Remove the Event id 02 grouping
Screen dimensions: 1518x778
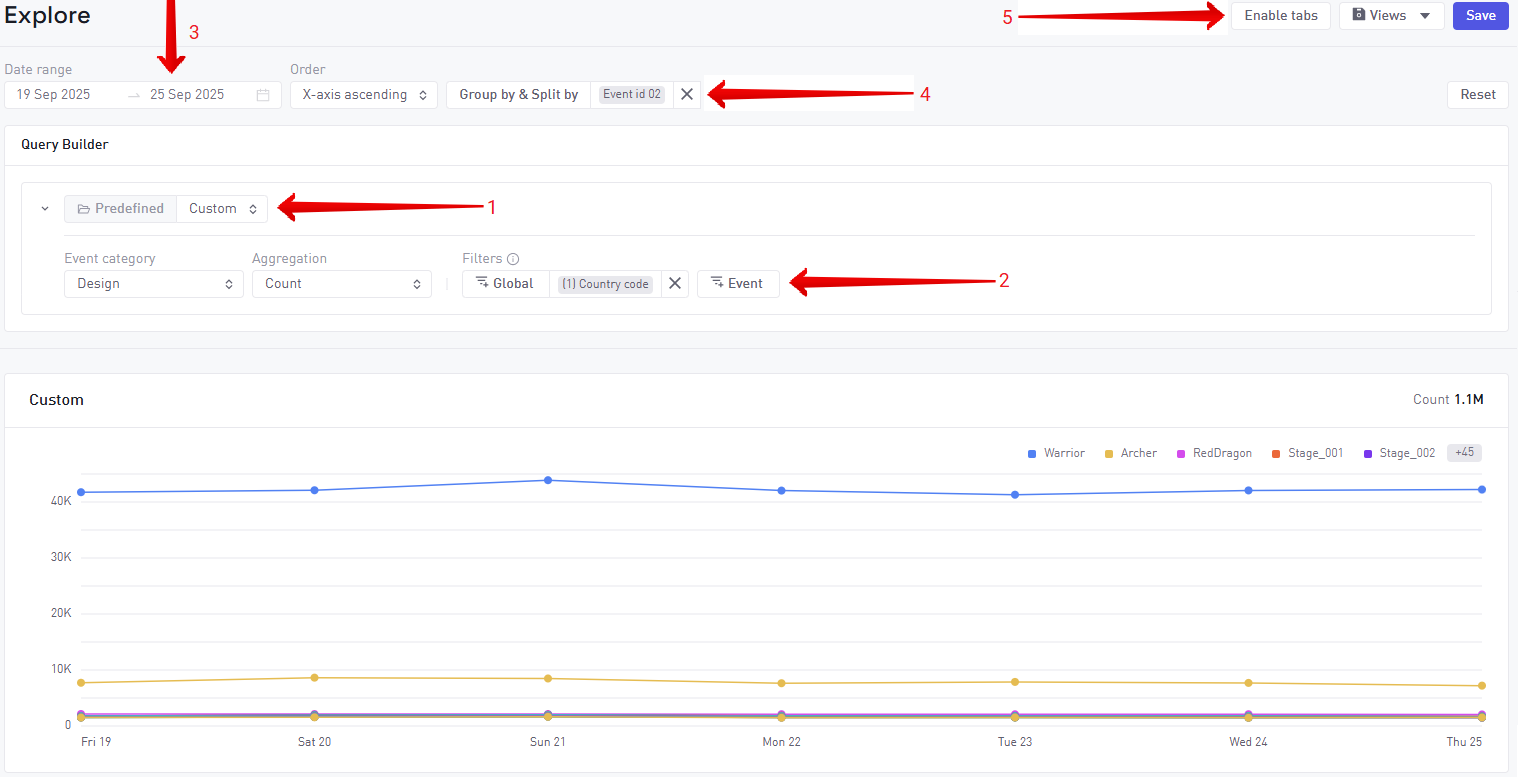pyautogui.click(x=687, y=95)
